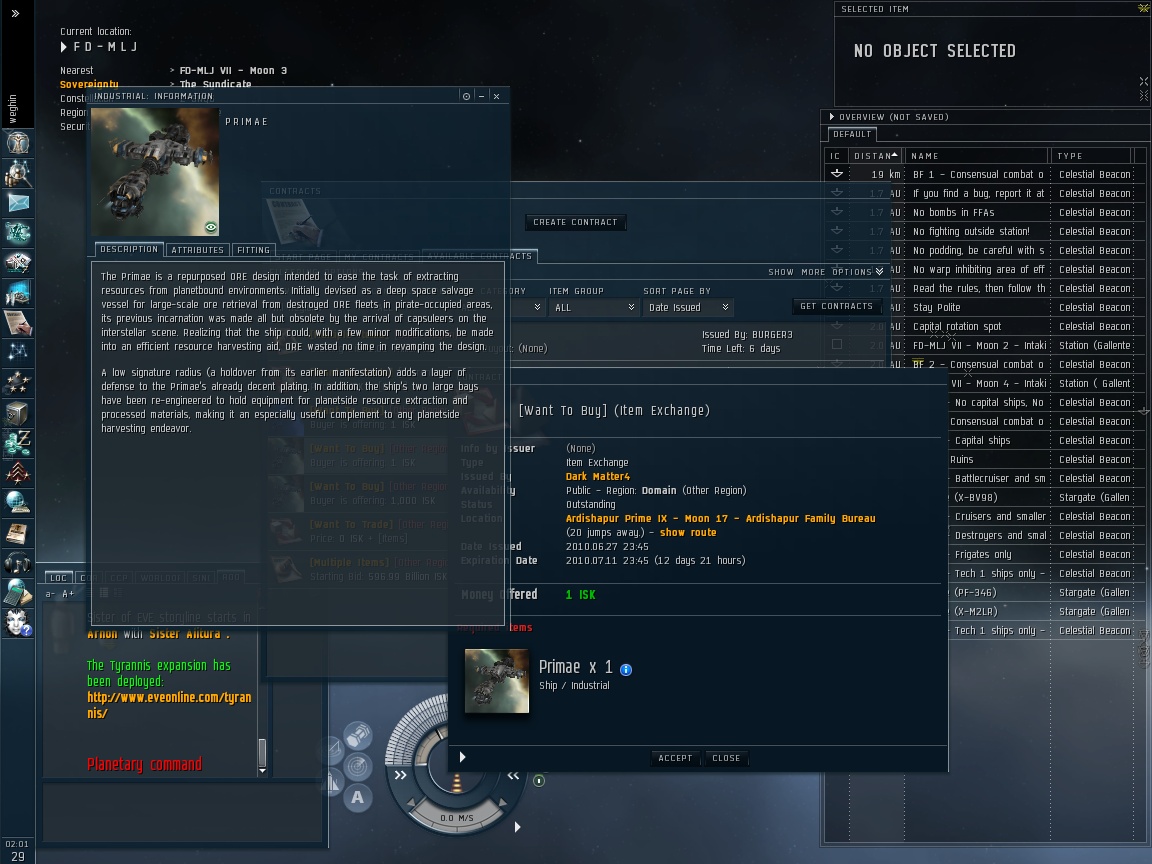Viewport: 1152px width, 864px height.
Task: Open the cargo hold HUD icon
Action: (x=358, y=735)
